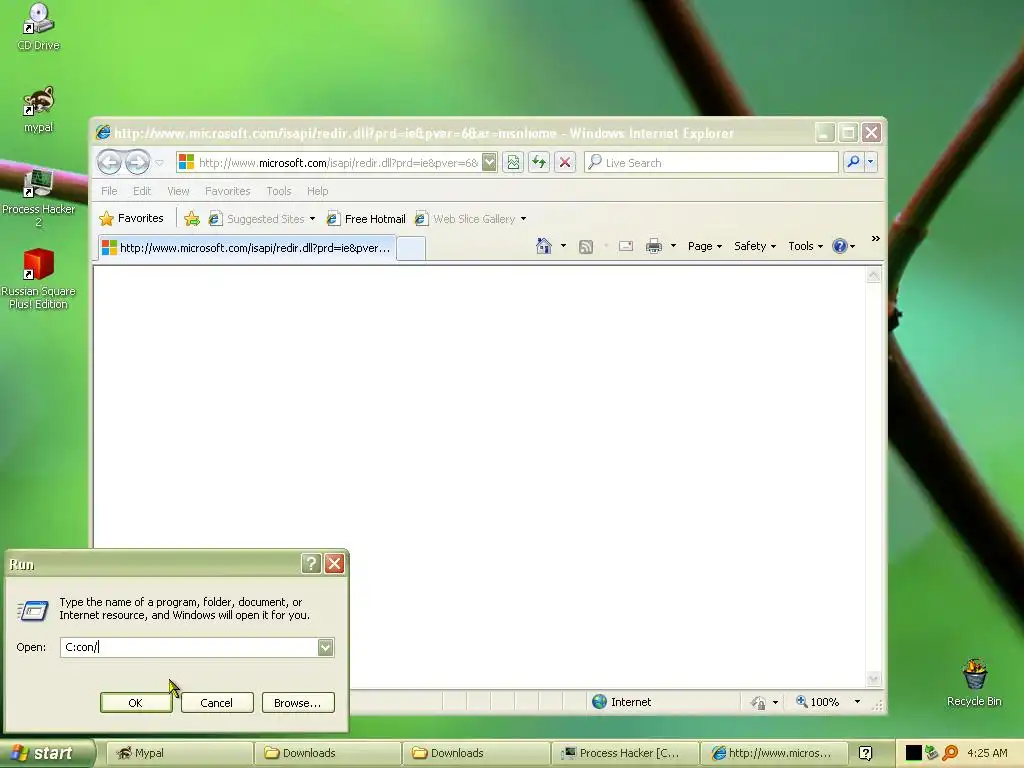Click the Forward arrow in Internet Explorer
This screenshot has width=1024, height=768.
coord(137,162)
